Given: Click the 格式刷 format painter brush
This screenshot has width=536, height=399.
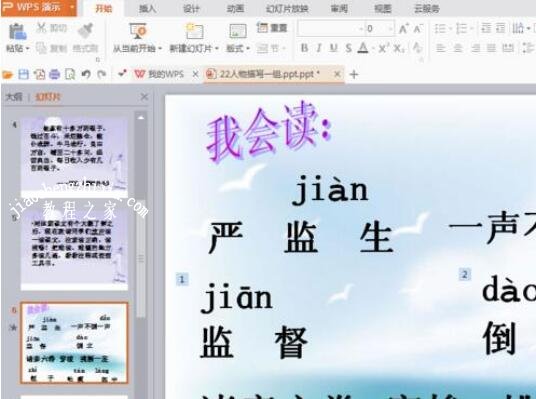Looking at the screenshot, I should (x=85, y=30).
